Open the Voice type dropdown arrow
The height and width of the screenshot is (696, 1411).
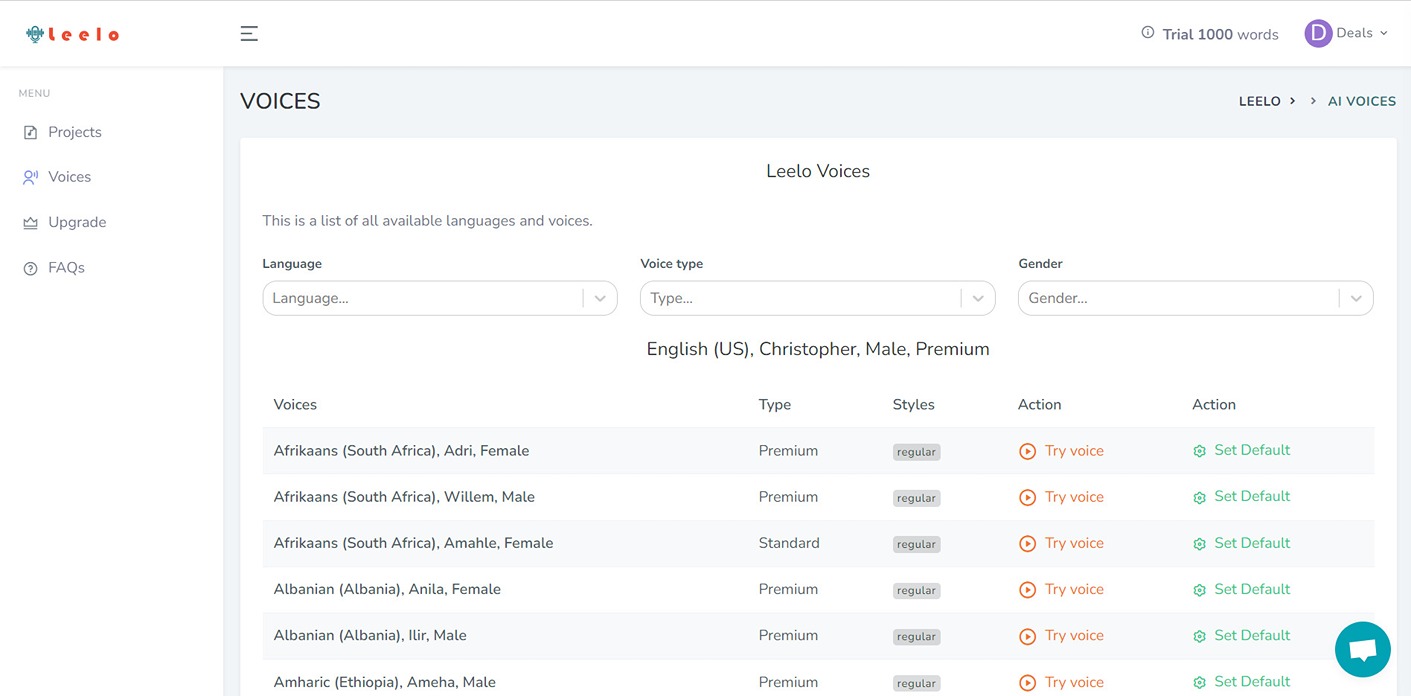point(978,298)
